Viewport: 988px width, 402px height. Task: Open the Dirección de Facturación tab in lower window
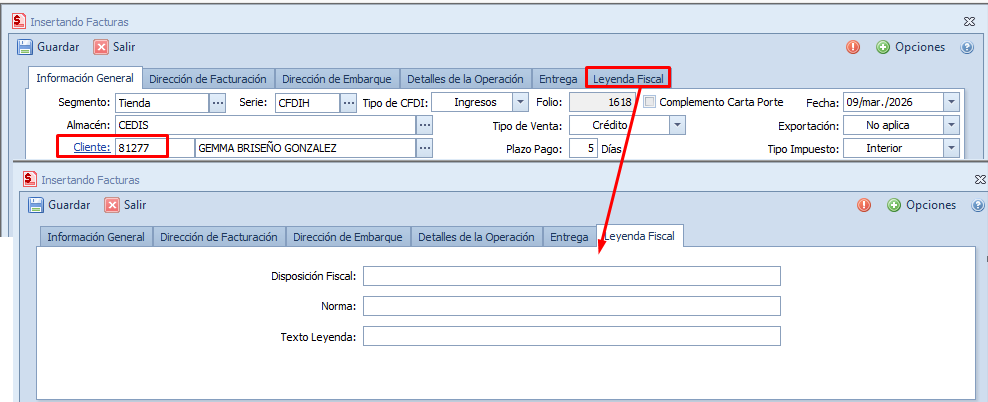(218, 237)
